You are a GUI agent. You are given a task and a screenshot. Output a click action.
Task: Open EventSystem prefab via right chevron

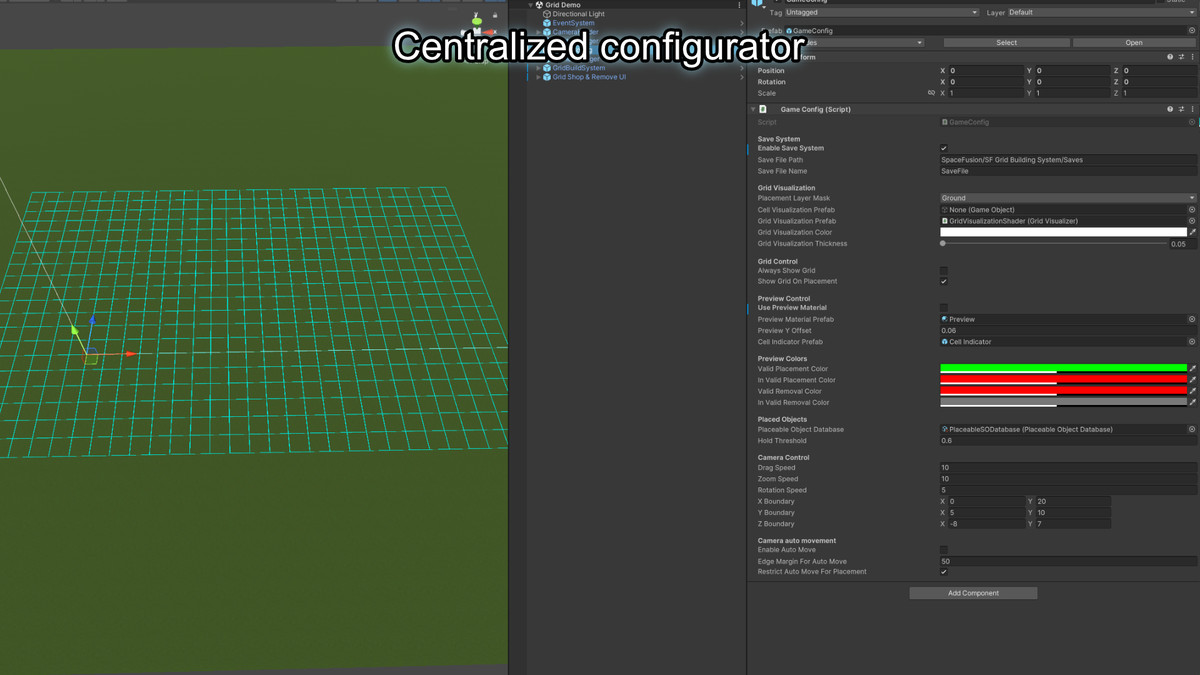tap(741, 23)
